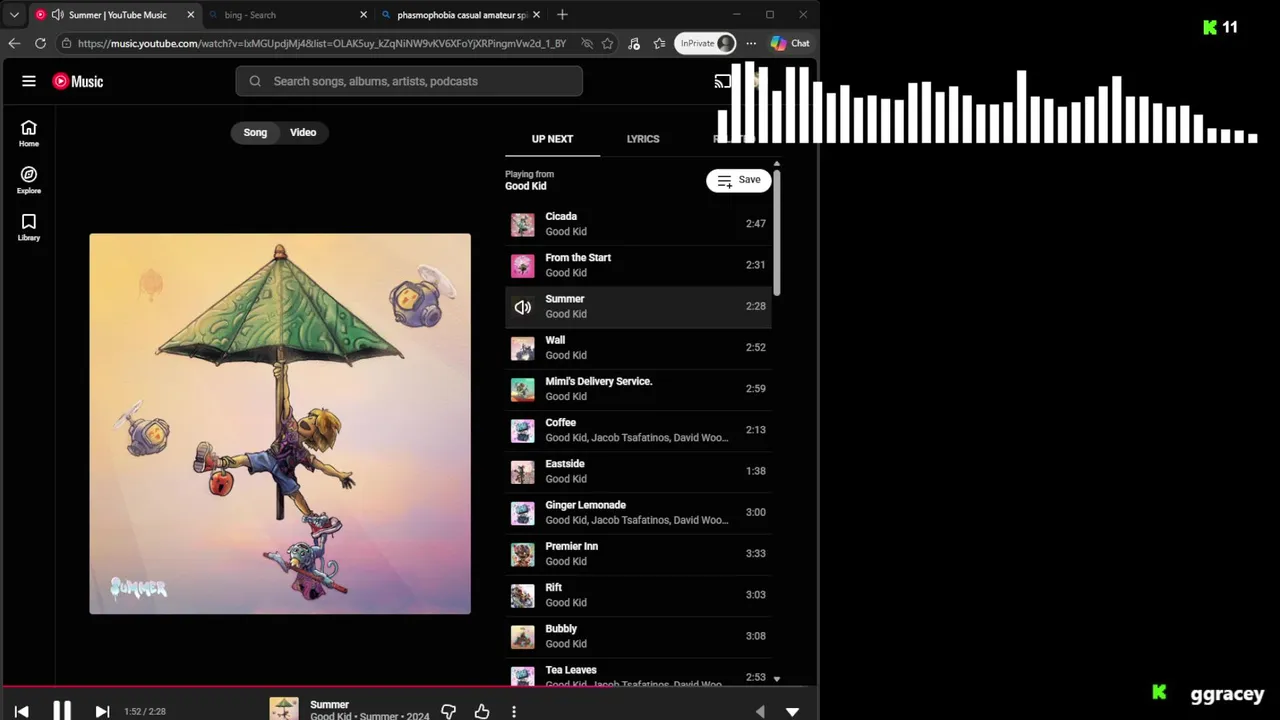Select Eastside in the queue
The width and height of the screenshot is (1280, 720).
click(x=638, y=471)
